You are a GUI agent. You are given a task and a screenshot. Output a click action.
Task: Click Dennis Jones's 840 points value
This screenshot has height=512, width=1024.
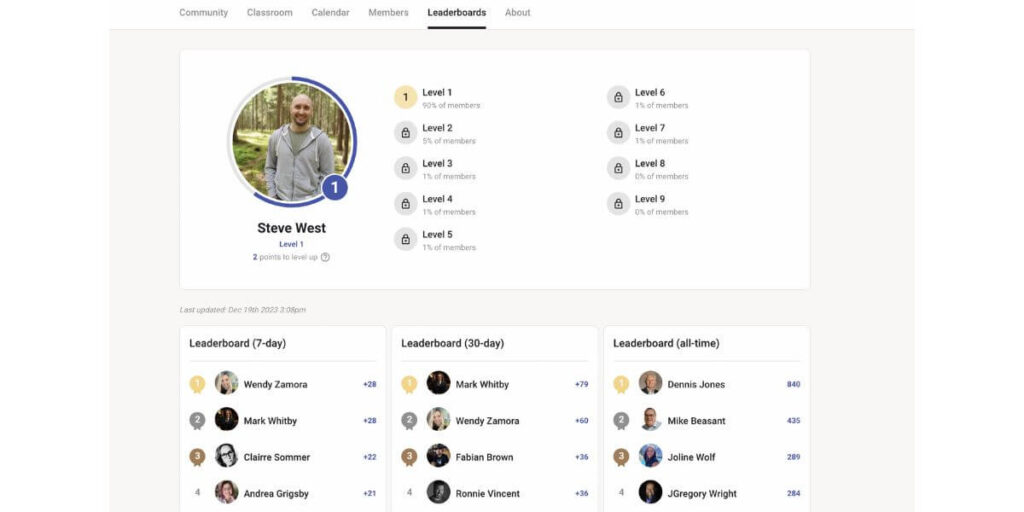tap(793, 385)
